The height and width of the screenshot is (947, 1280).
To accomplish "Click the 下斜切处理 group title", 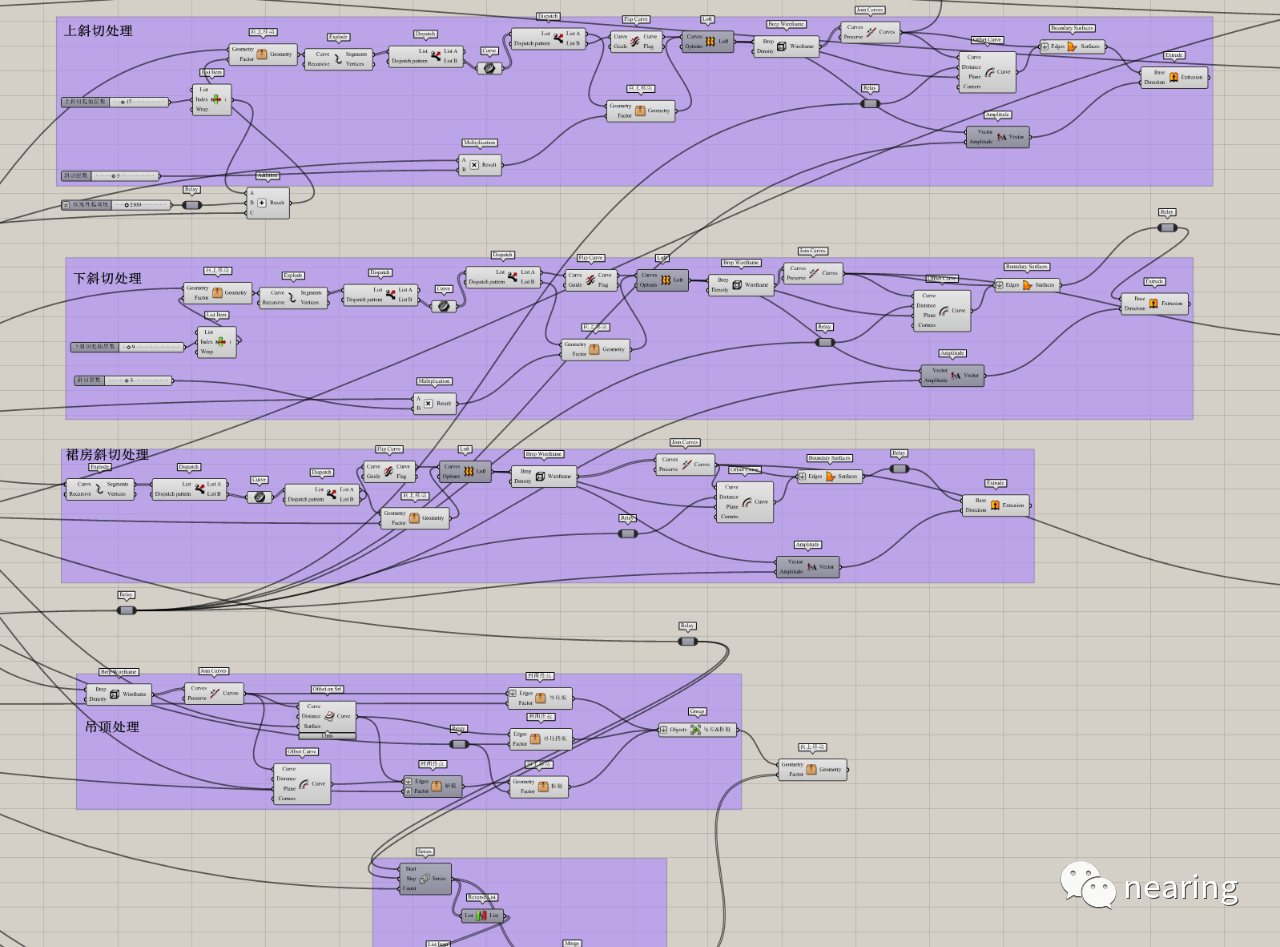I will point(107,278).
